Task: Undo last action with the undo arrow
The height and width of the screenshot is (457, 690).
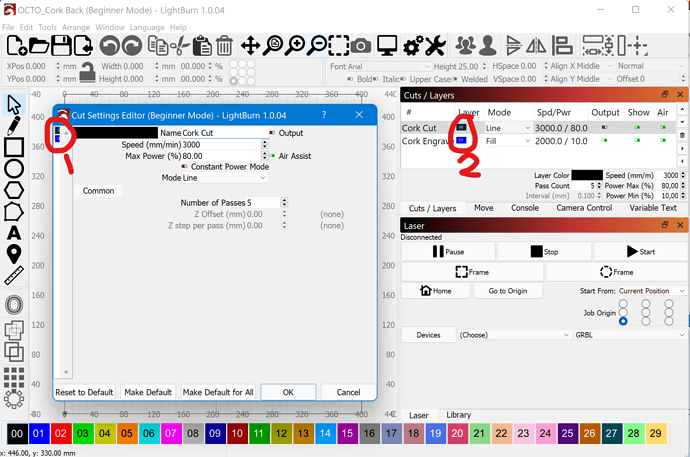Action: pyautogui.click(x=110, y=45)
